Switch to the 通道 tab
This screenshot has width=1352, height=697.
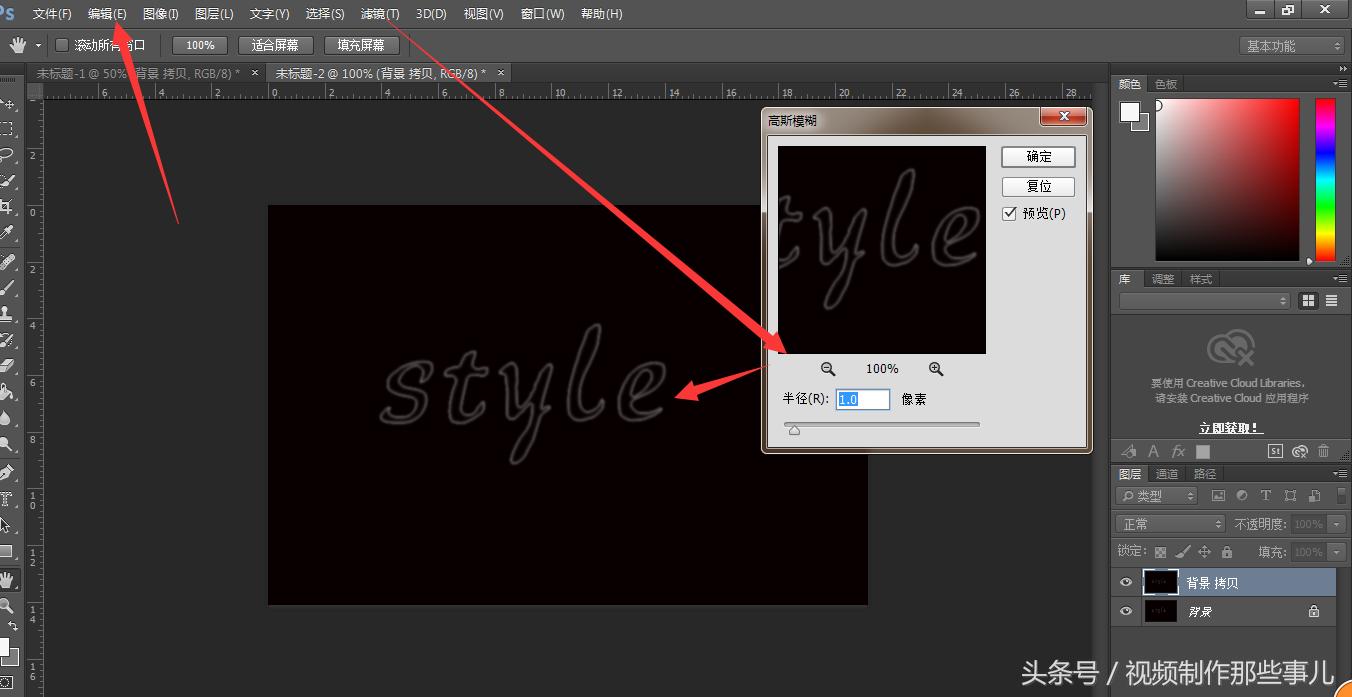(x=1167, y=474)
